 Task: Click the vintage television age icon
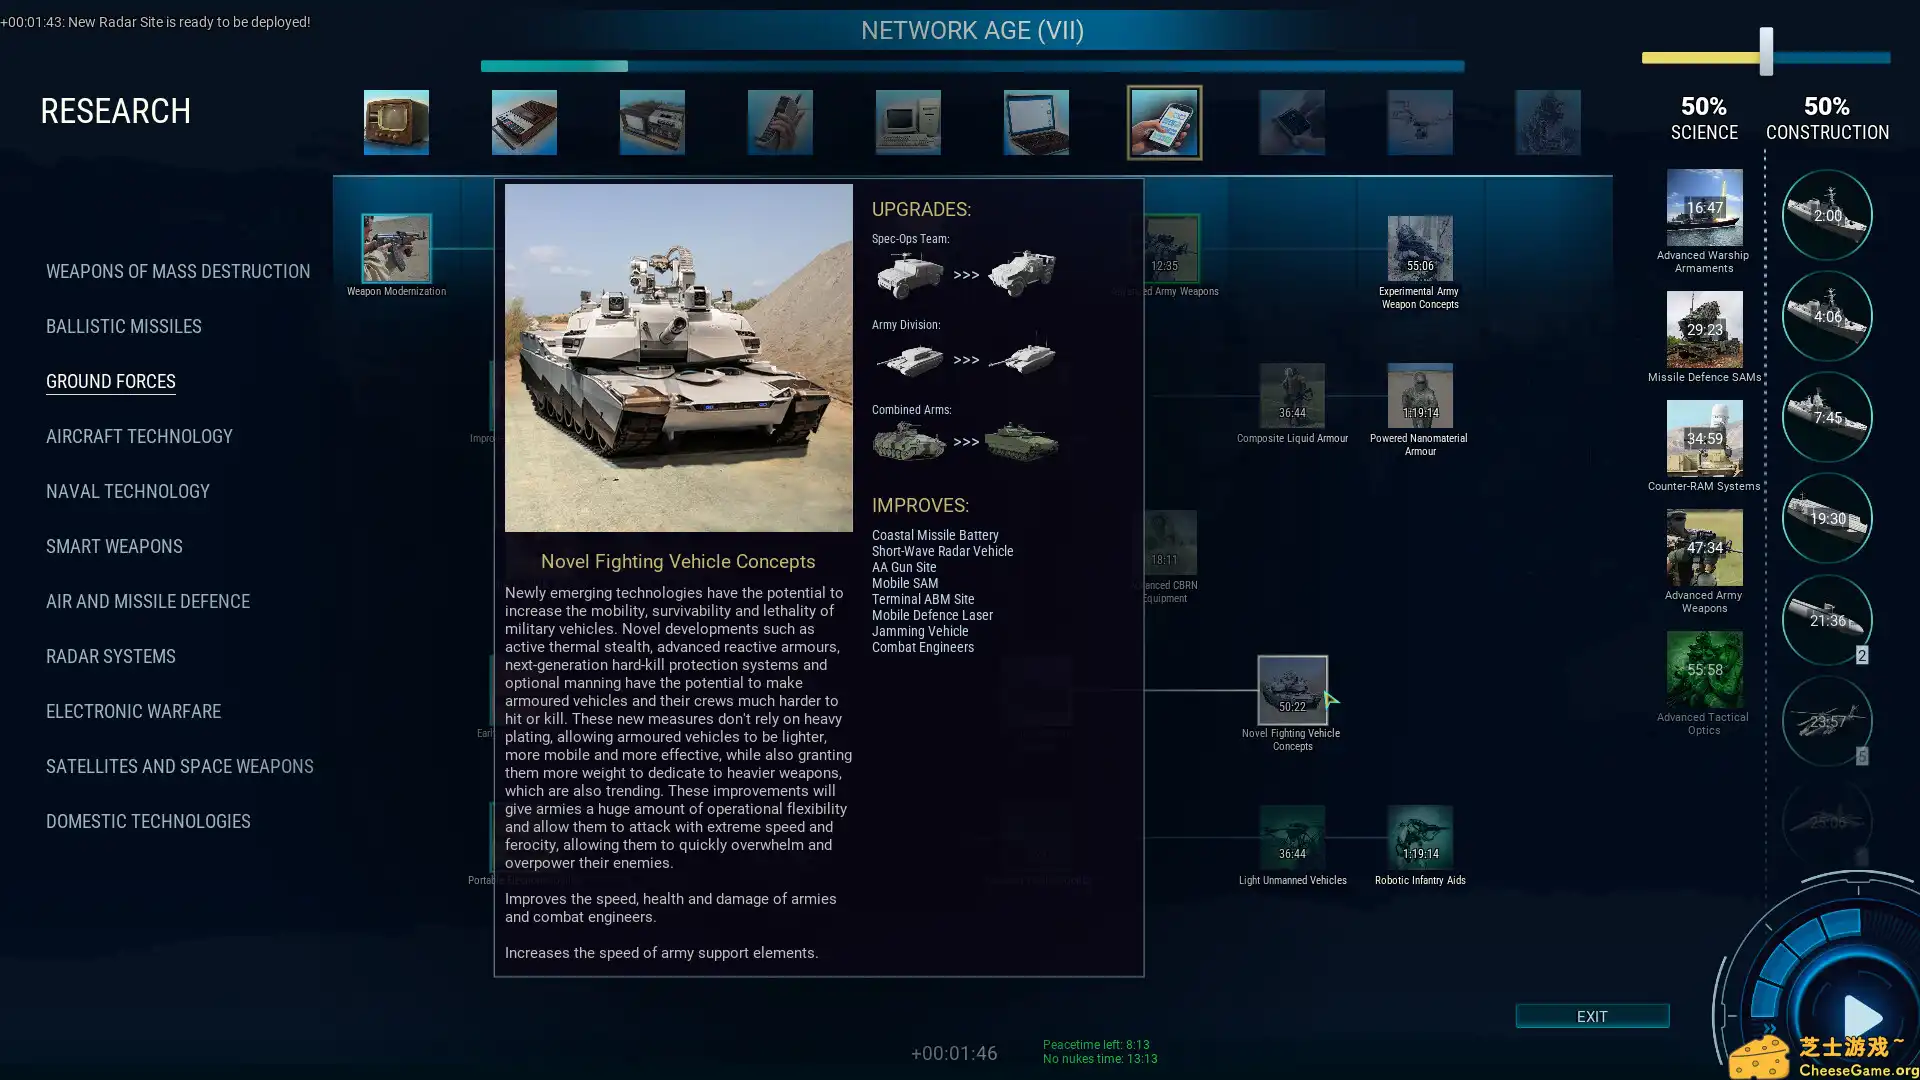coord(396,123)
